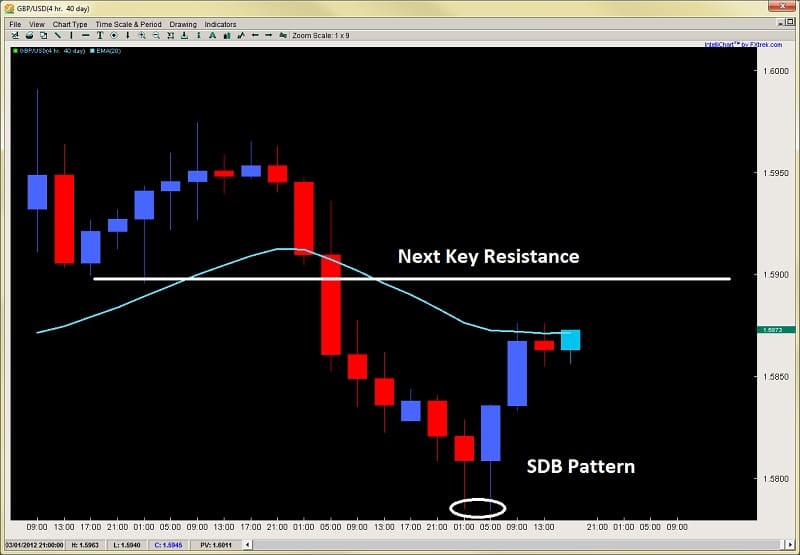Click the status bar date 03/01/2012 21:00:00
Screen dimensions: 800x555
[x=35, y=545]
